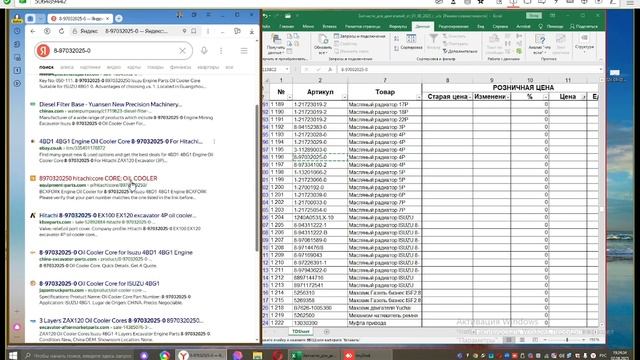Click the Sort button in Excel ribbon

coord(411,42)
